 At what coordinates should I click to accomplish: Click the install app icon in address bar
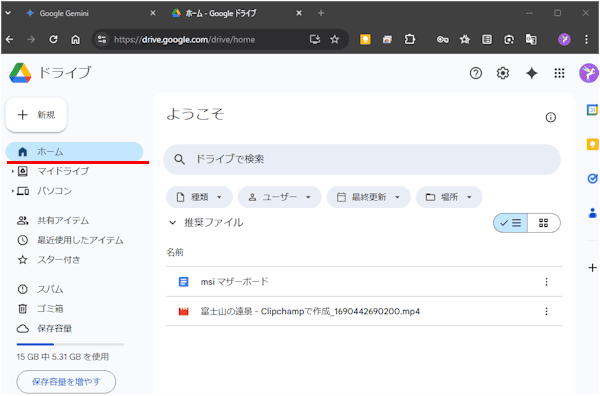click(315, 39)
